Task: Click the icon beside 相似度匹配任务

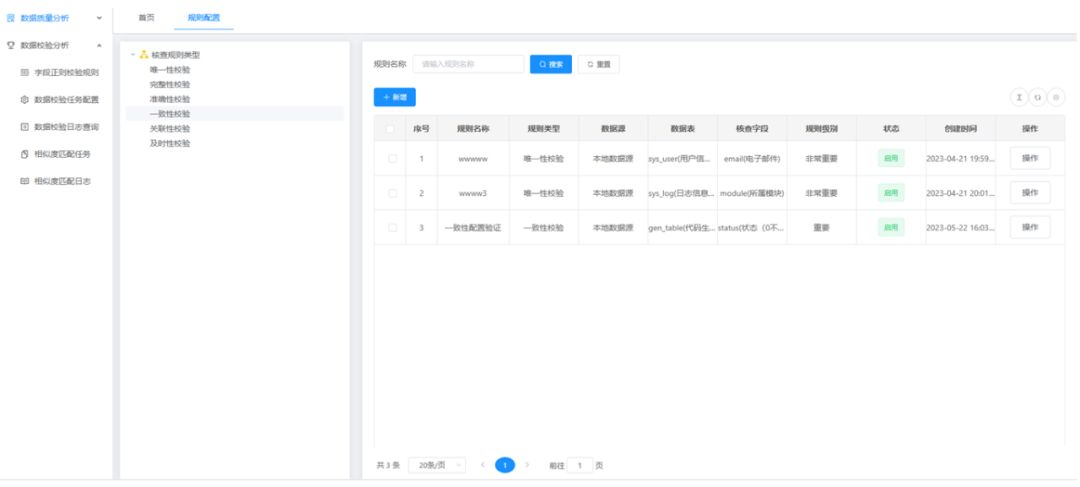Action: [25, 154]
